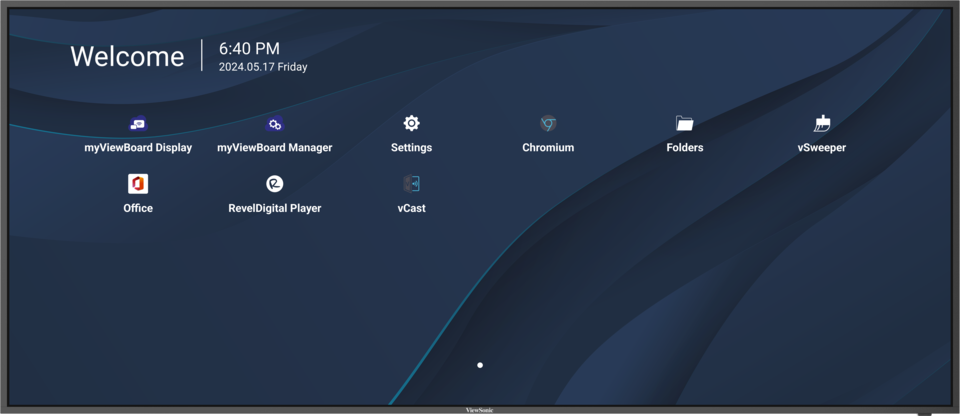The image size is (960, 416).
Task: Start the vSweeper broom icon
Action: [x=822, y=124]
